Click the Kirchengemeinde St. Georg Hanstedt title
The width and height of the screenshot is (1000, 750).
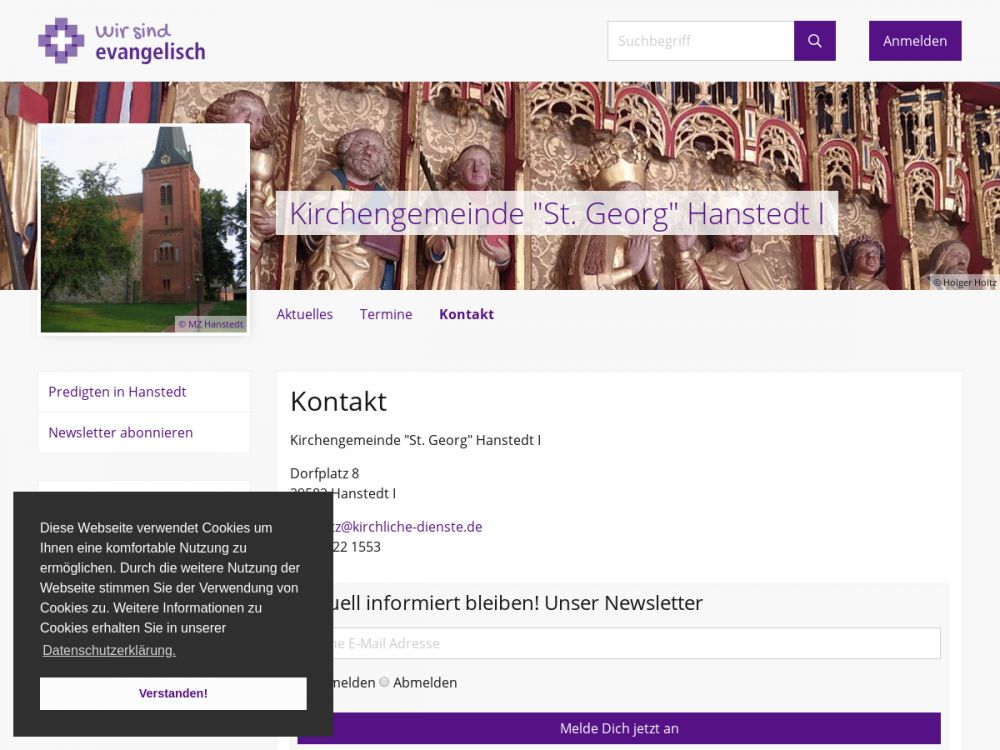(556, 214)
